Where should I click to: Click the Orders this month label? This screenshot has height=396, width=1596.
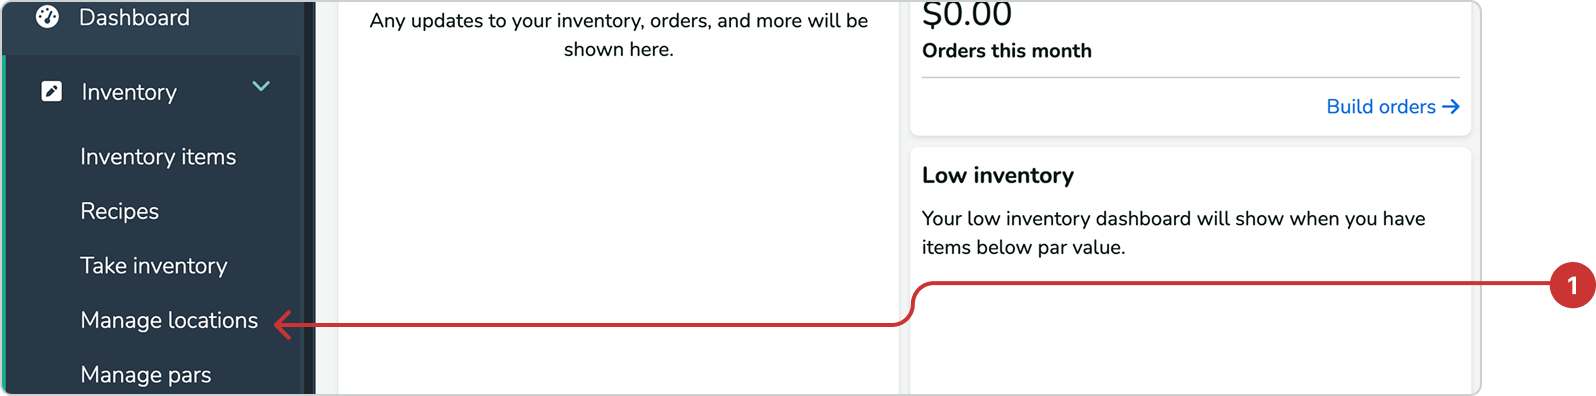click(1007, 51)
